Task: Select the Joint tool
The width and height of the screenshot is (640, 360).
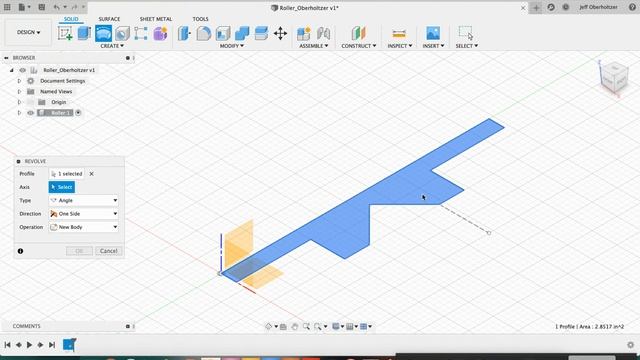Action: (x=323, y=33)
